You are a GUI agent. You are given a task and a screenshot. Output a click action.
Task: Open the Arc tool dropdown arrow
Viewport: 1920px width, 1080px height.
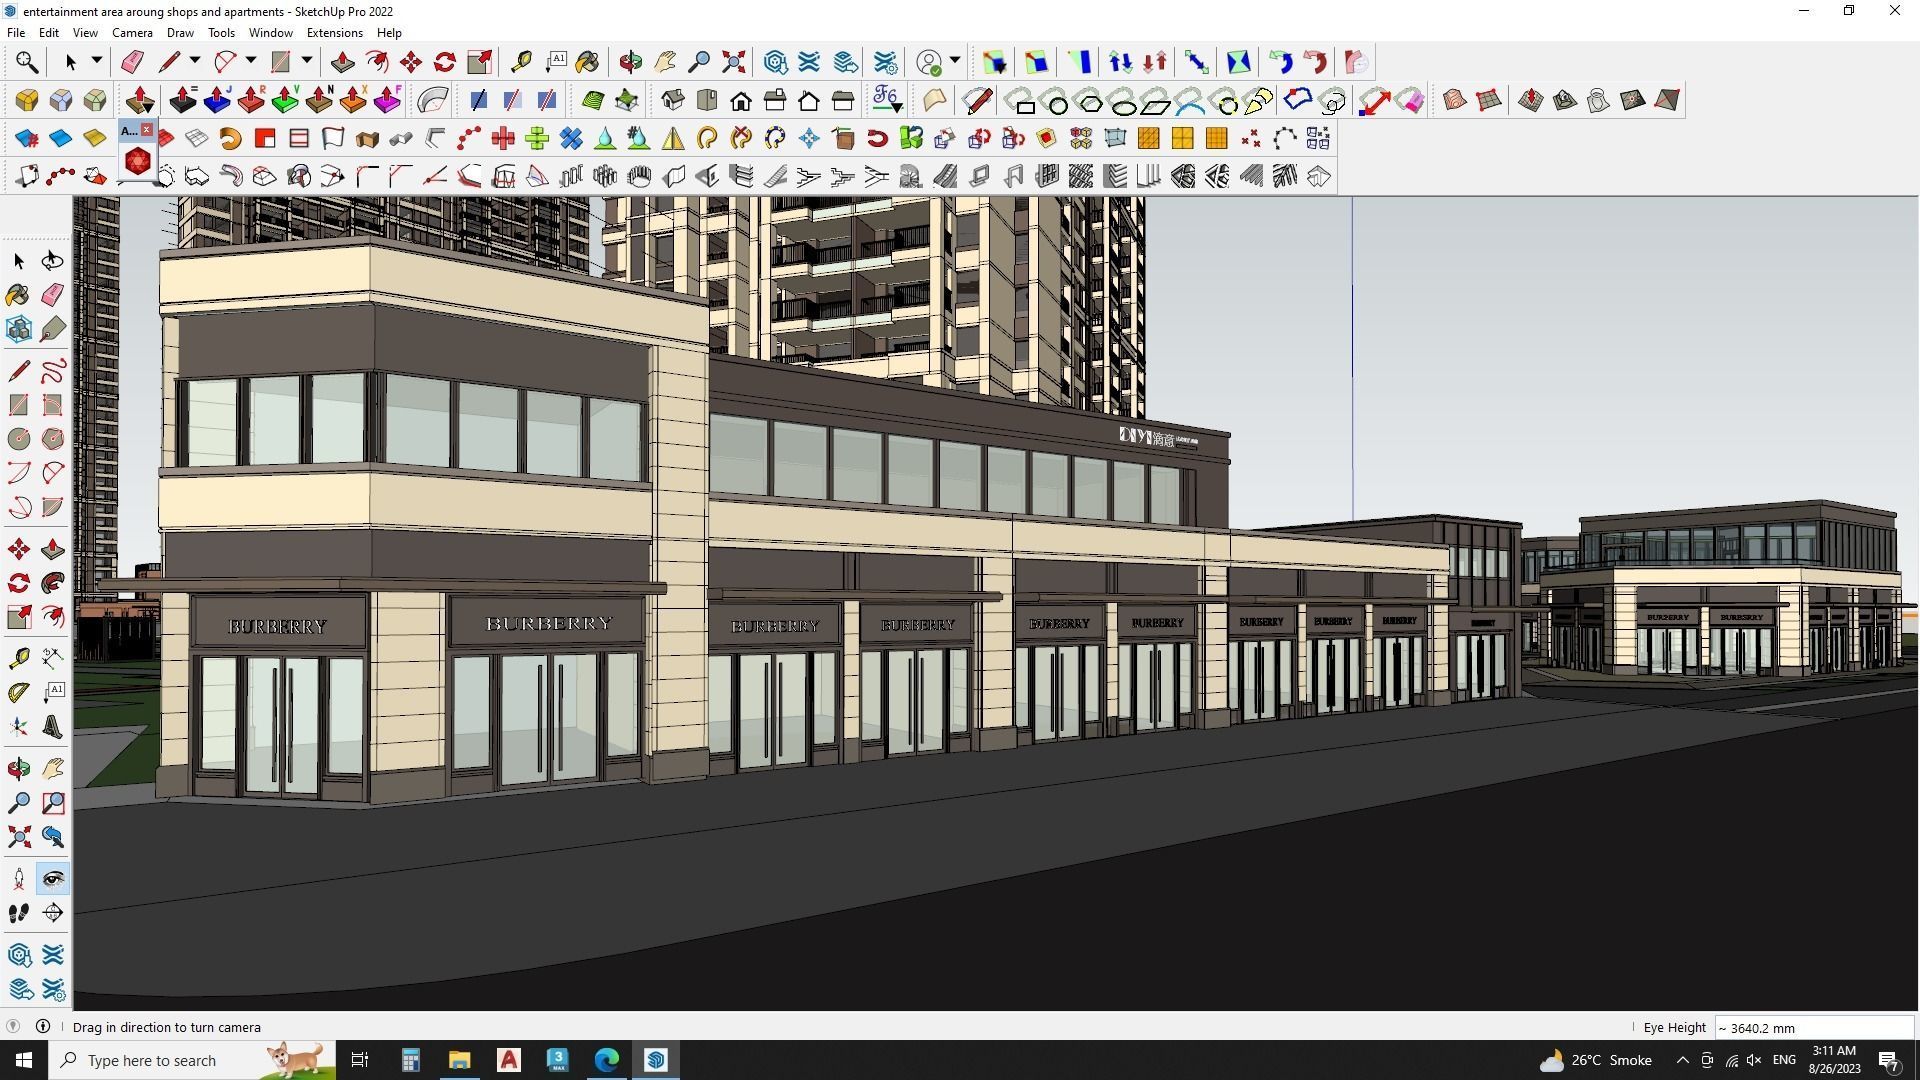250,62
